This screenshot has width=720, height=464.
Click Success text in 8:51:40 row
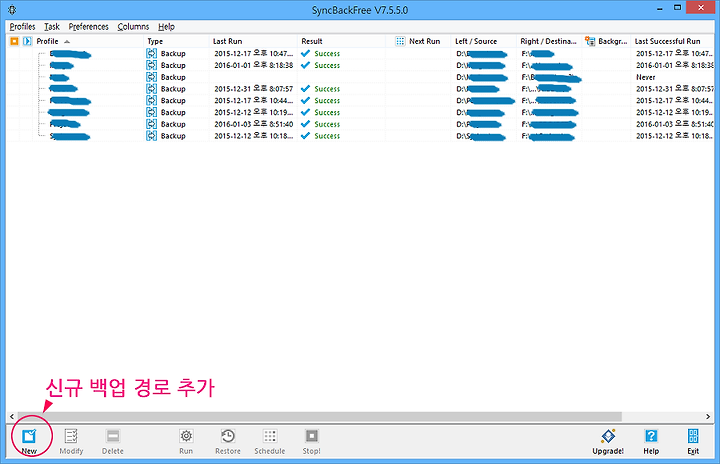tap(327, 124)
